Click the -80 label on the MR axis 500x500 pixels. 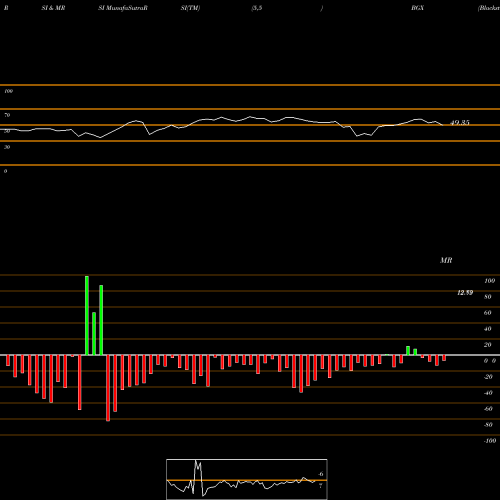488,425
